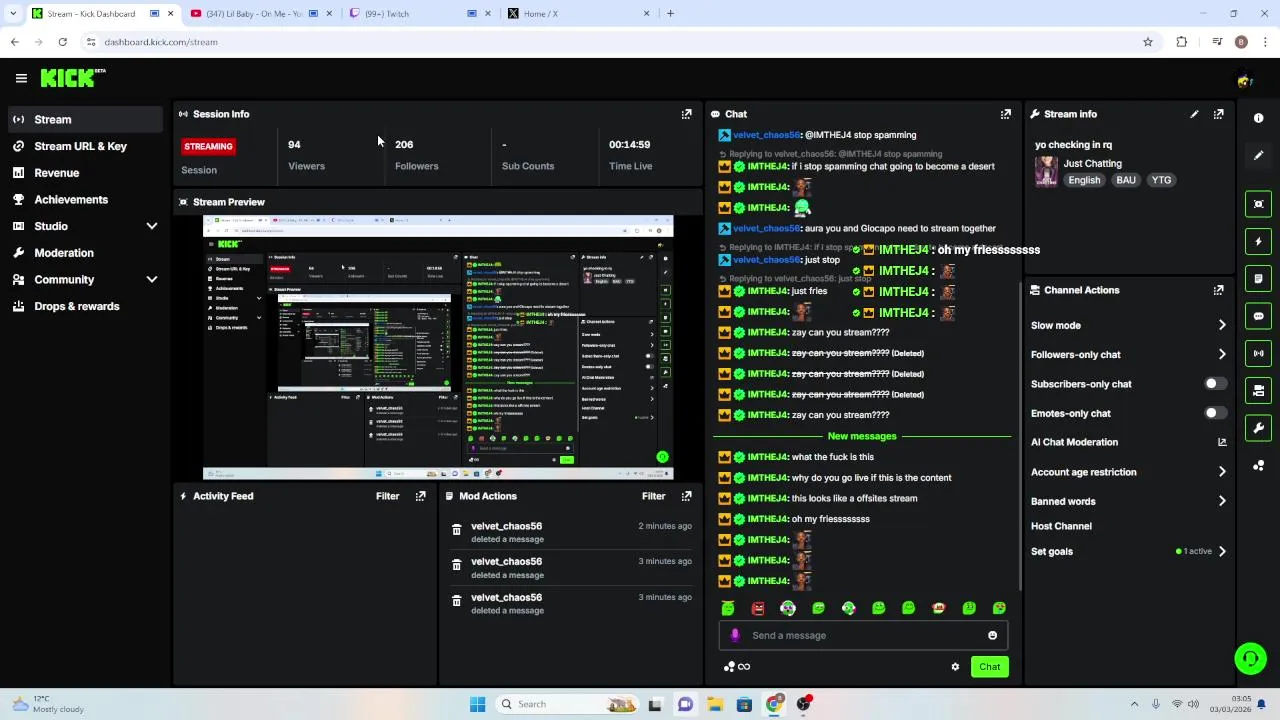The image size is (1280, 720).
Task: Open Followers-only chat options arrow
Action: [1222, 354]
